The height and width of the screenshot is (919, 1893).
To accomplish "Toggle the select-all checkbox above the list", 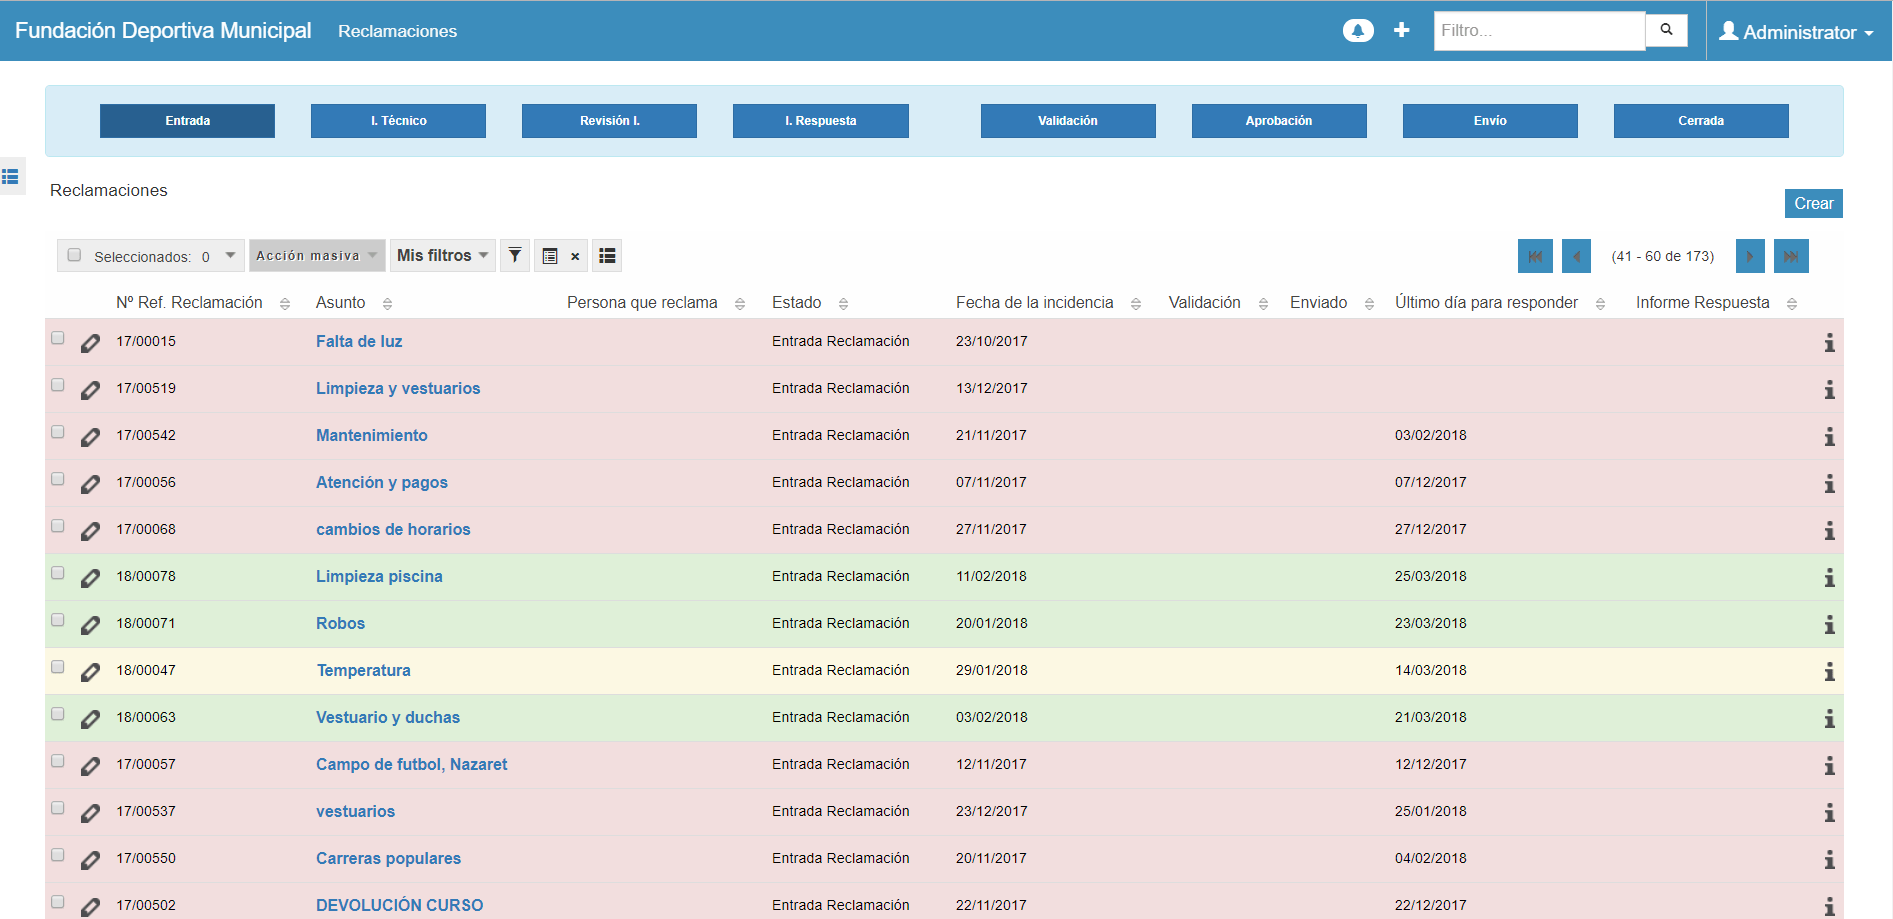I will [x=74, y=255].
